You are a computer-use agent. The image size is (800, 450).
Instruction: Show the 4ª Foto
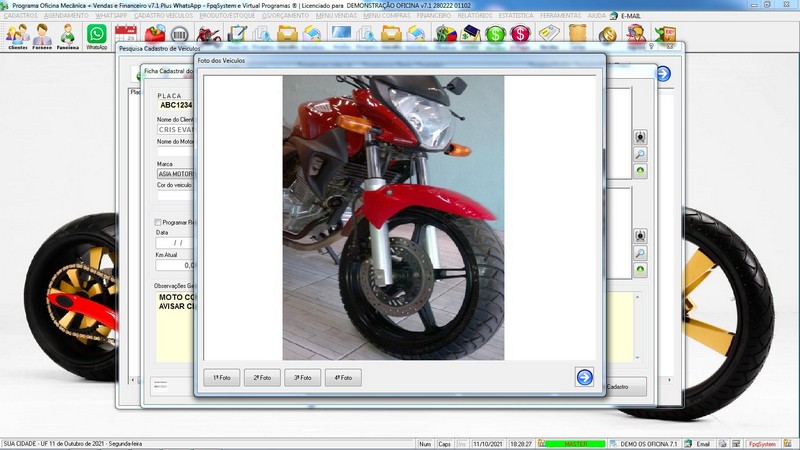[x=343, y=378]
